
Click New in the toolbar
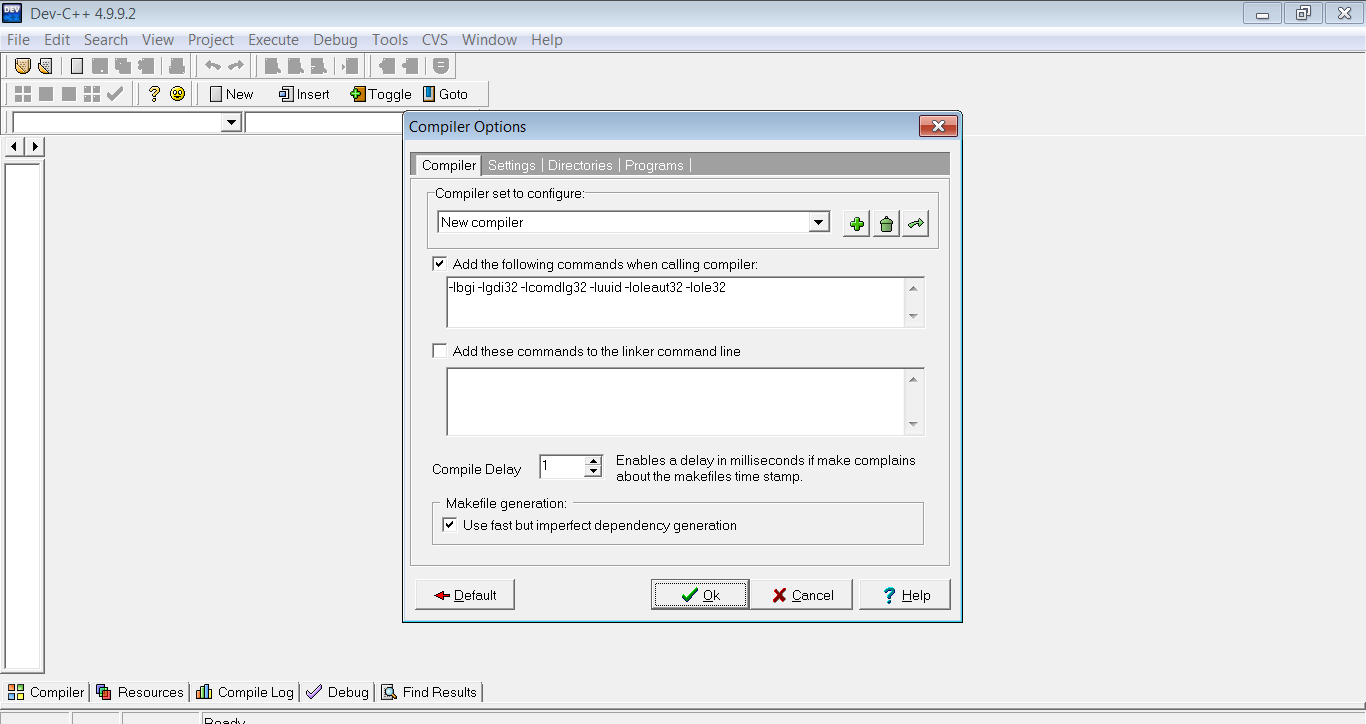pos(231,94)
